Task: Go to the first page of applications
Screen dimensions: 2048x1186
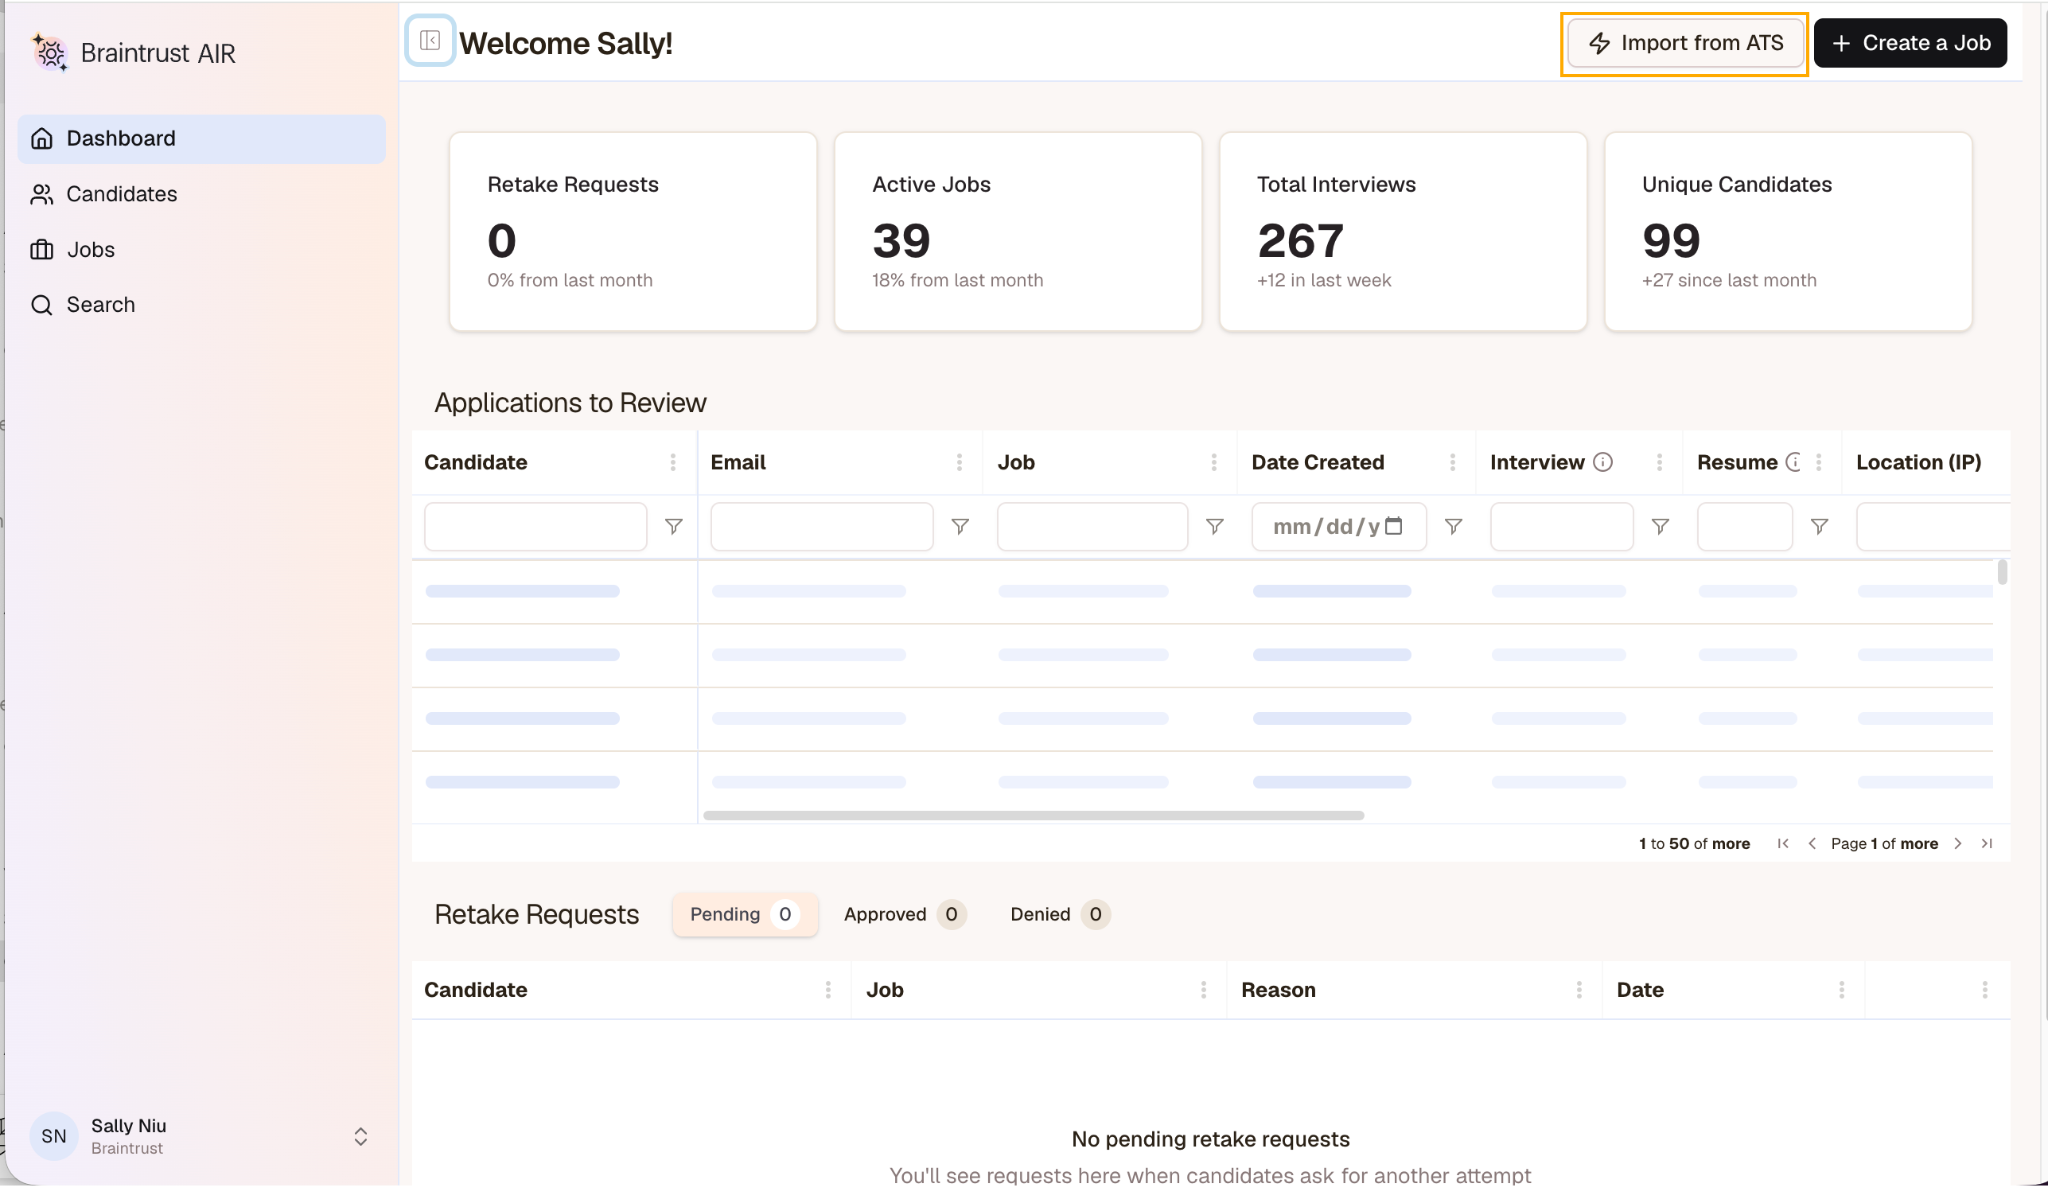Action: click(1783, 843)
